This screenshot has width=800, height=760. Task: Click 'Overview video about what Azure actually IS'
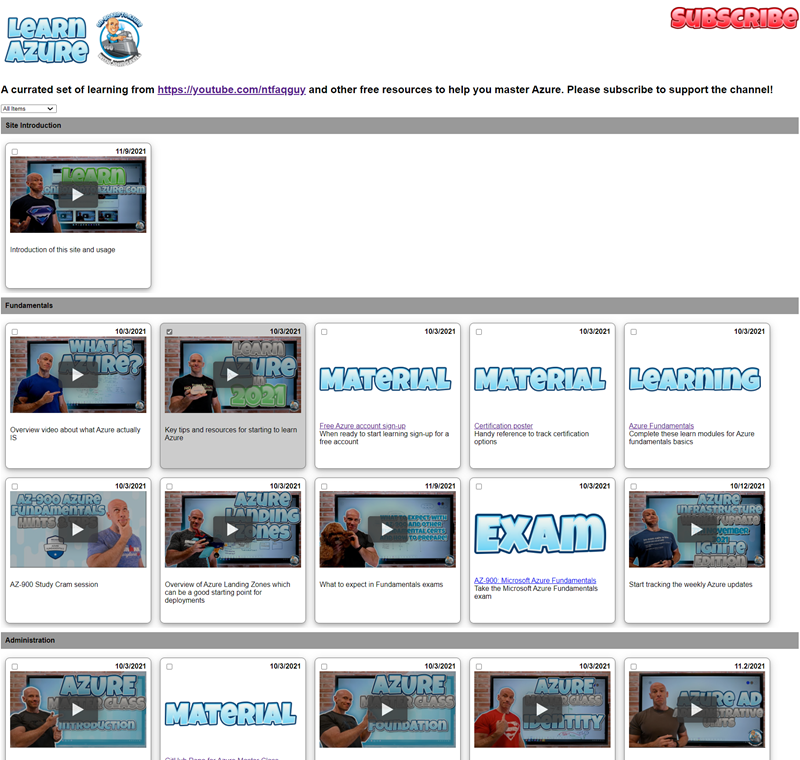75,434
